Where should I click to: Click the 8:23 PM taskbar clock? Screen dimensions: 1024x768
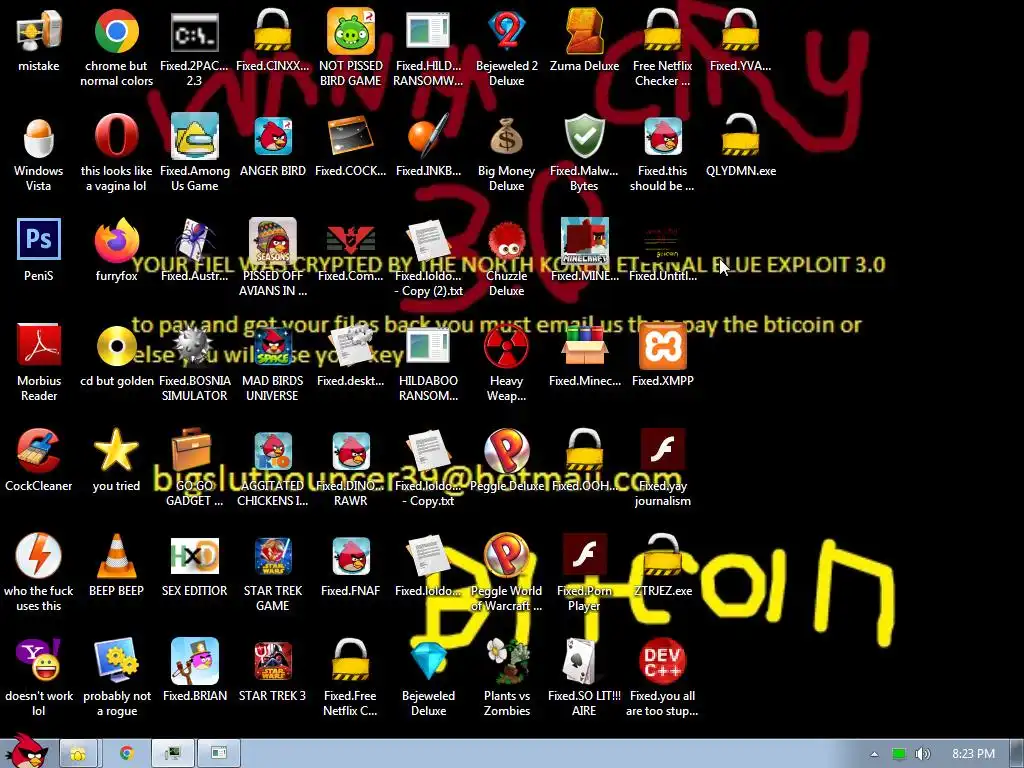tap(973, 754)
